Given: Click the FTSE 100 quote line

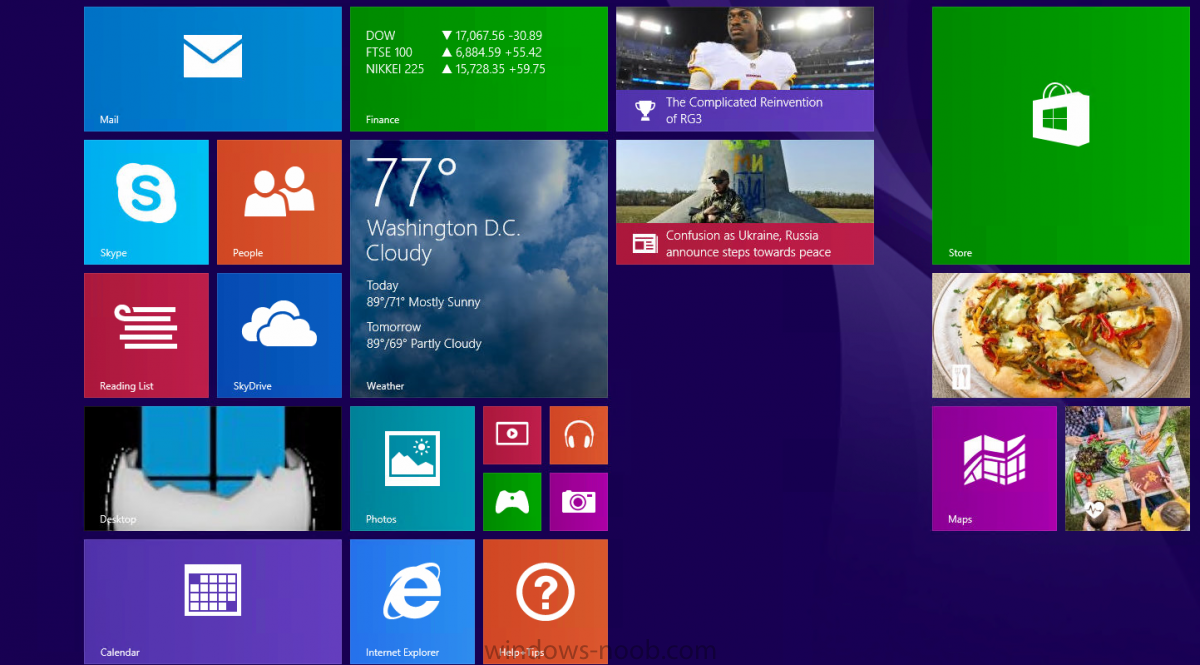Looking at the screenshot, I should point(455,52).
